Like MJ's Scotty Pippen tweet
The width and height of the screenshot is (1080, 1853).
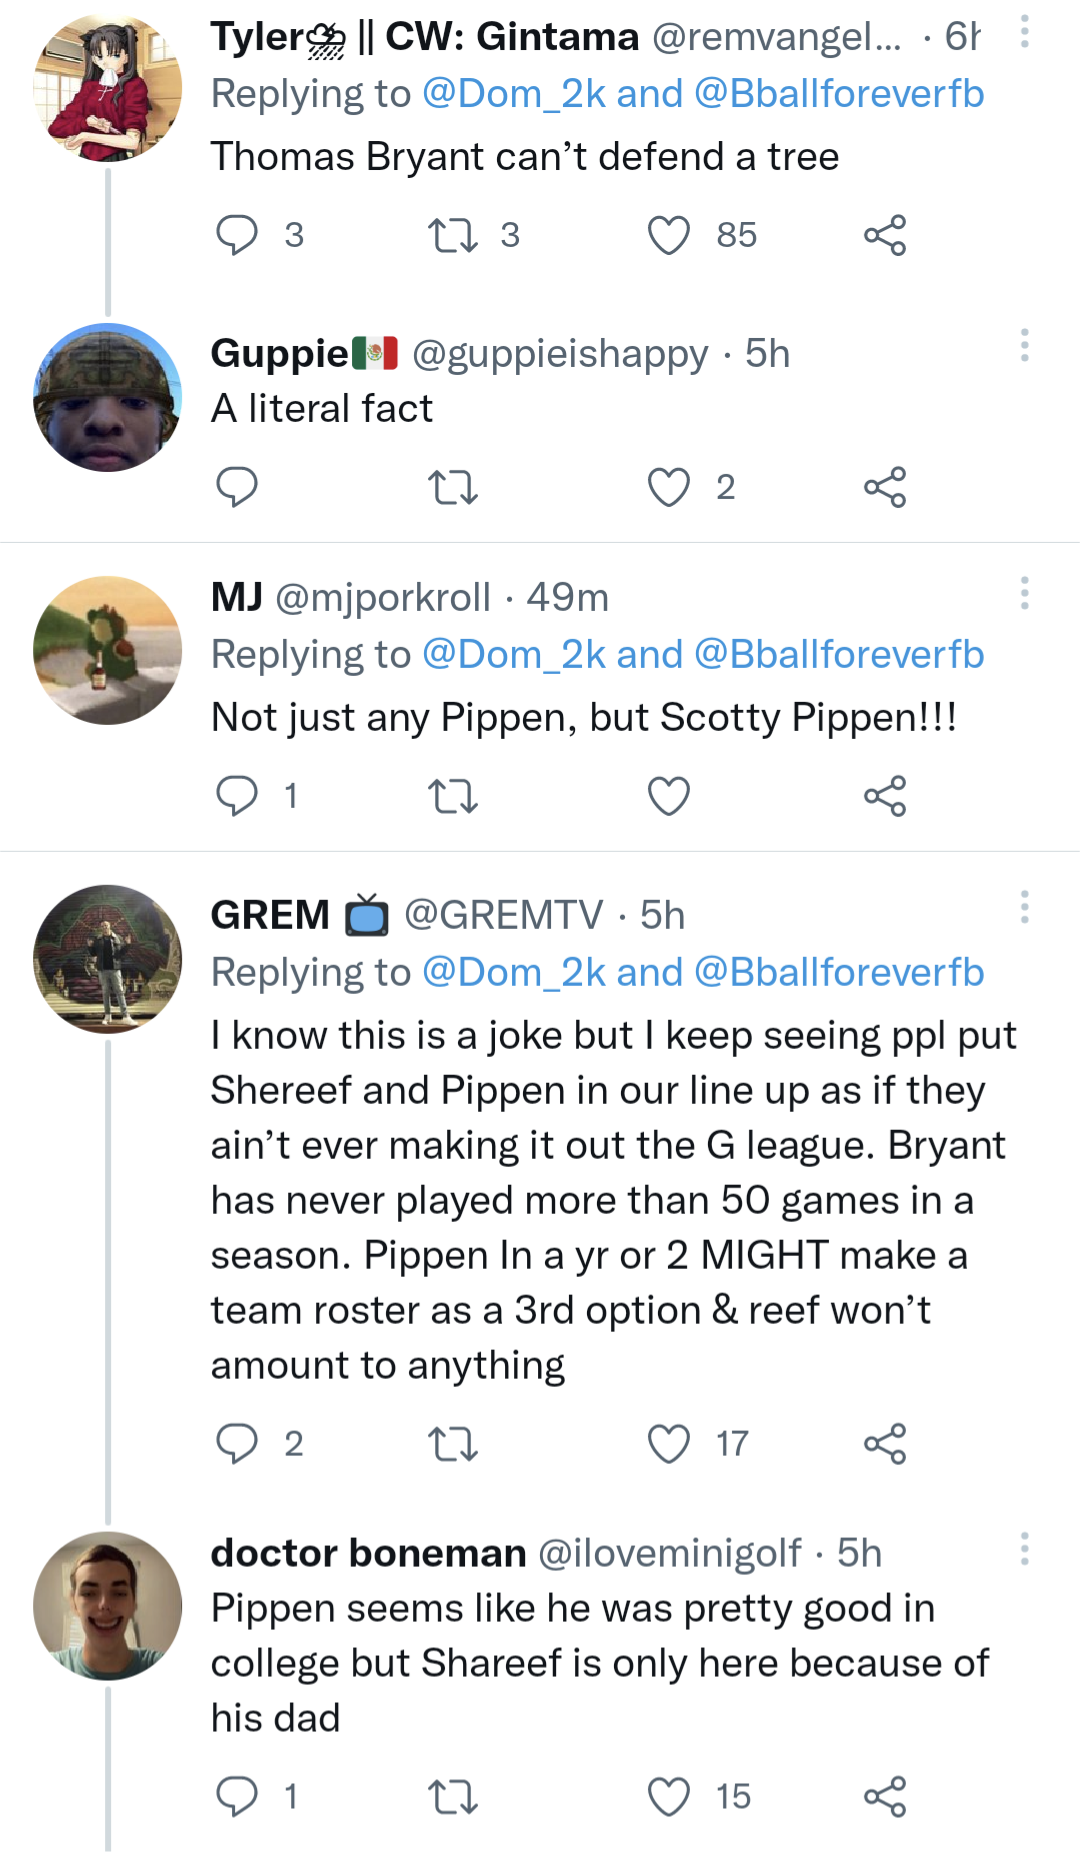pos(669,797)
